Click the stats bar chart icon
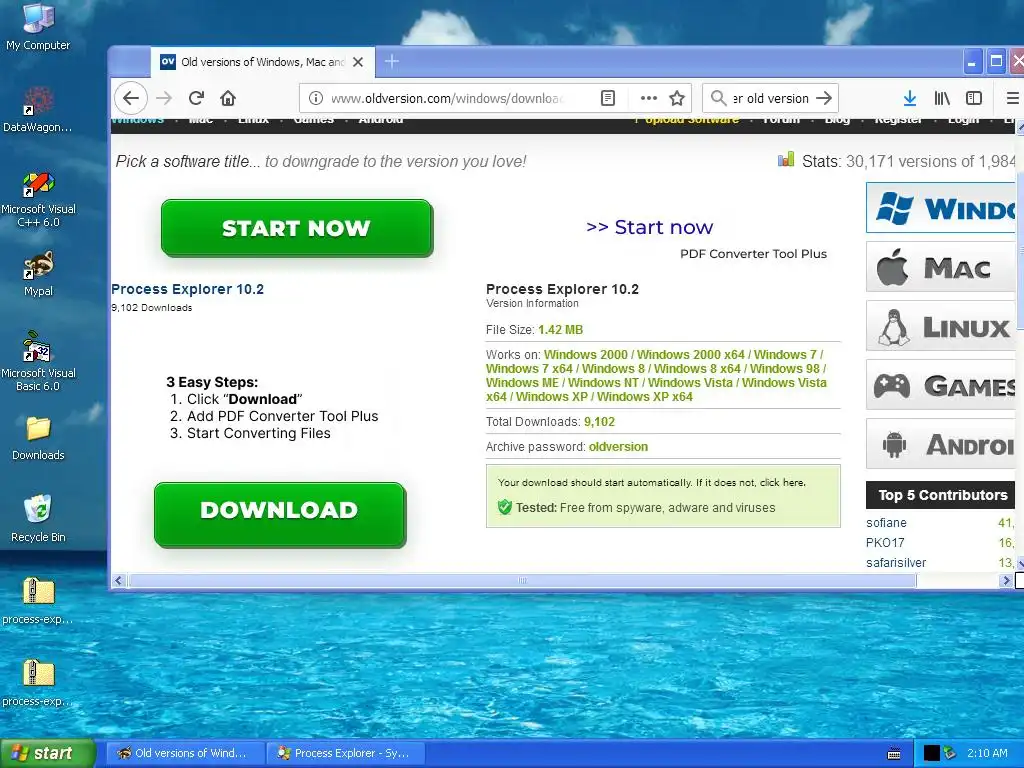Viewport: 1024px width, 768px height. [786, 159]
